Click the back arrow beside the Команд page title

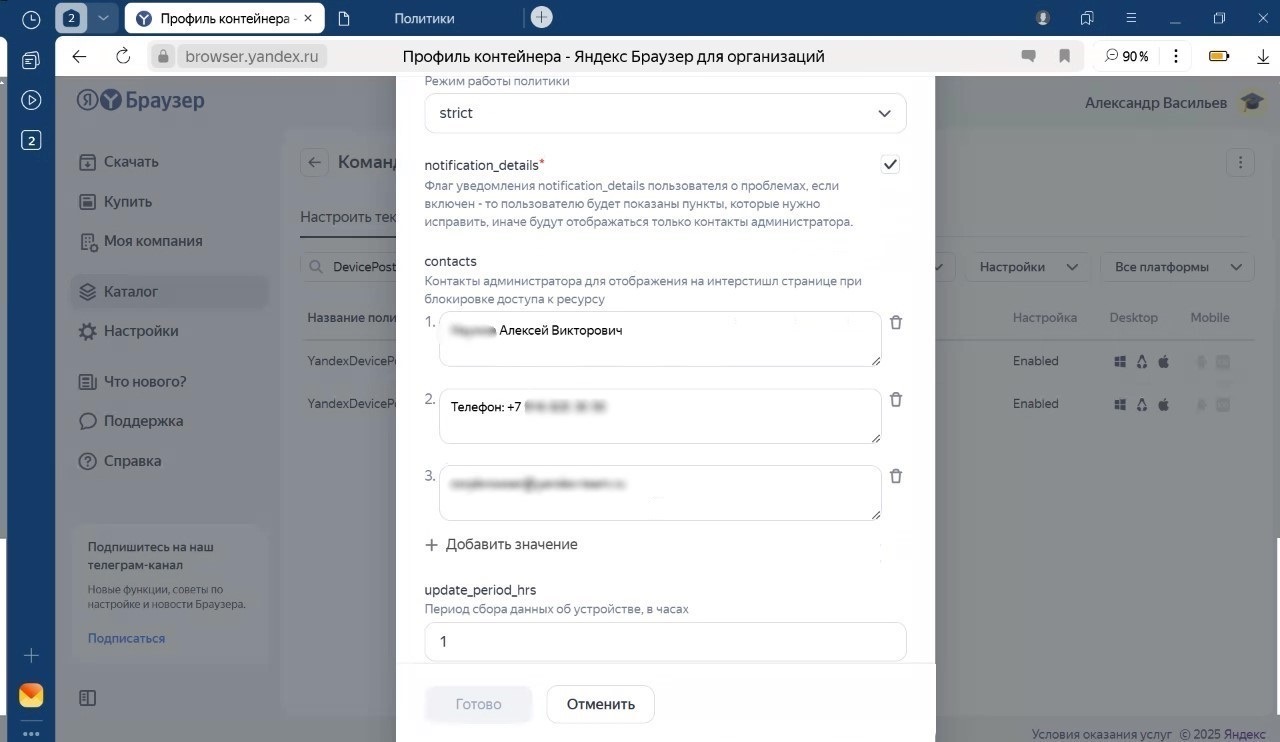coord(314,162)
